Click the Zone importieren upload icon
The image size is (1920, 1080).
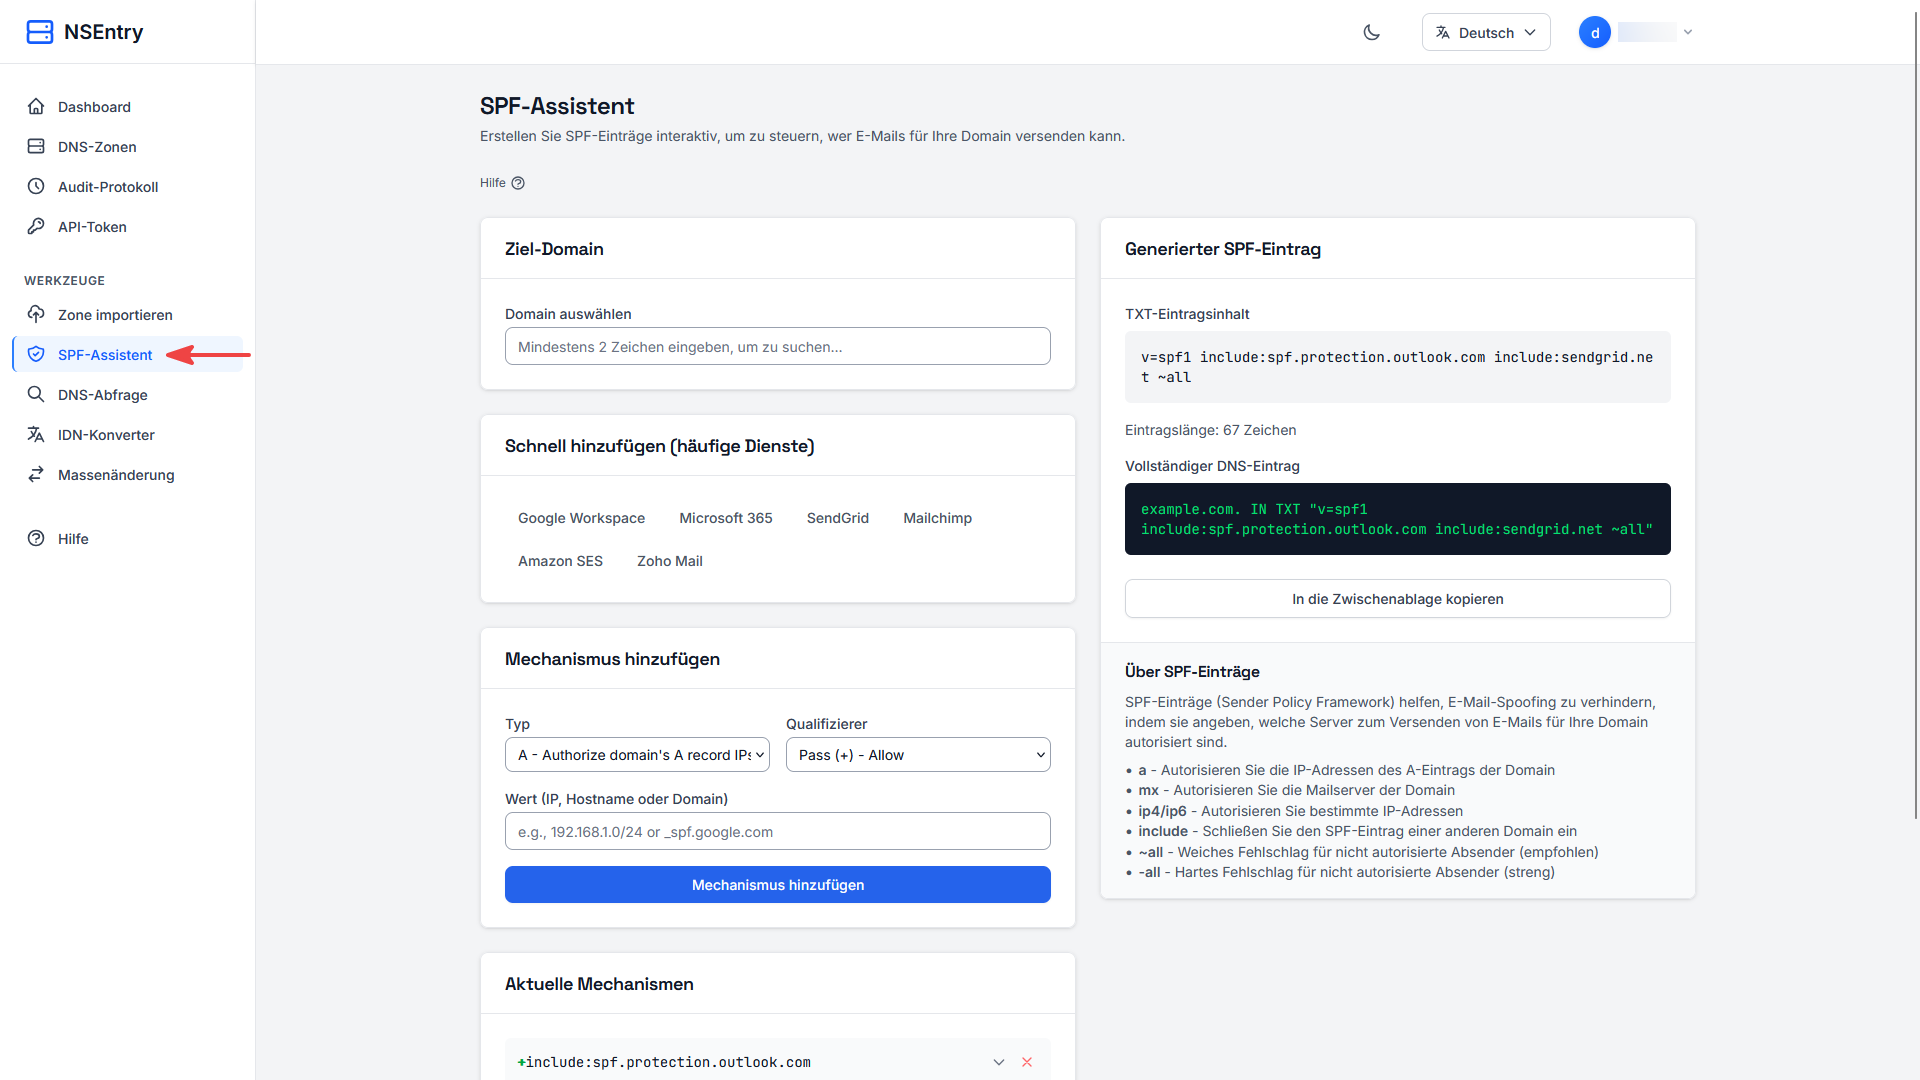(x=36, y=314)
